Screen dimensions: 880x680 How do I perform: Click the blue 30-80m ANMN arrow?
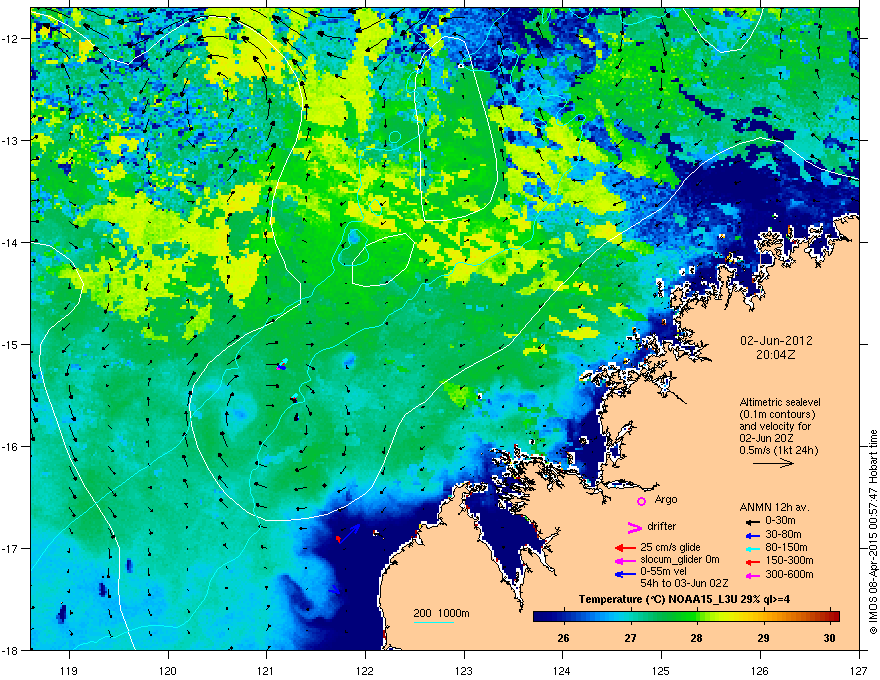tap(753, 535)
